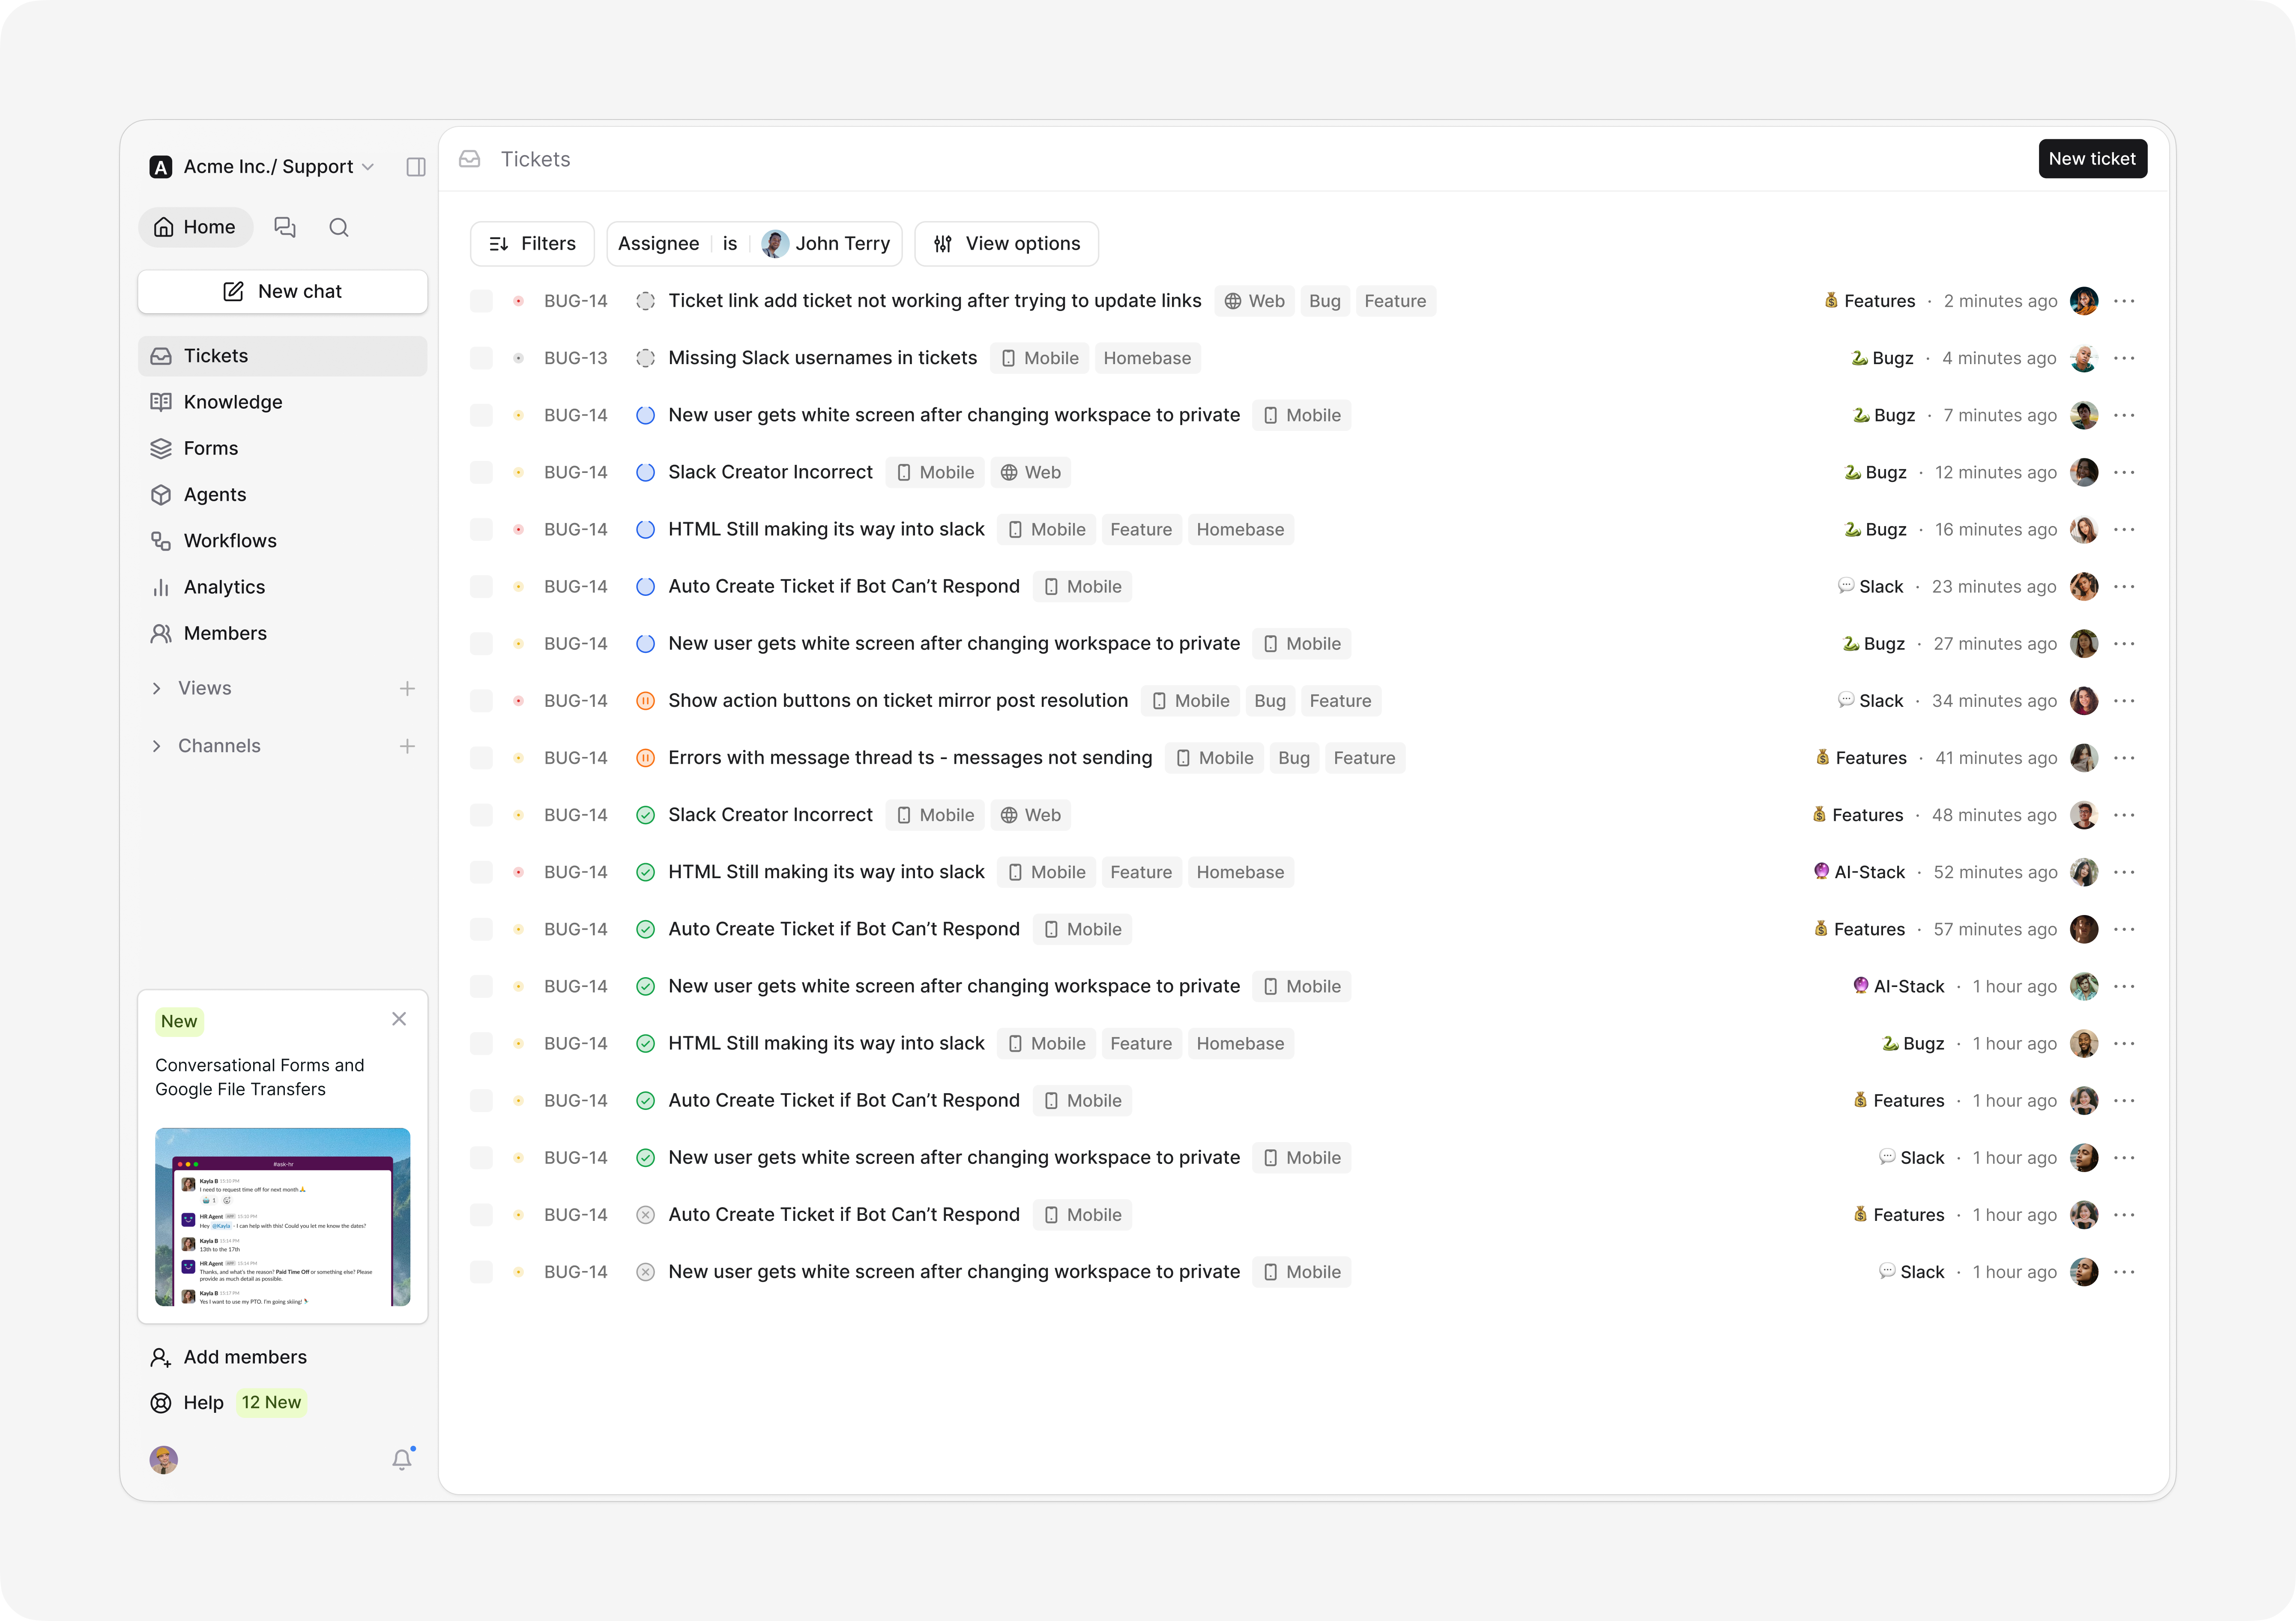
Task: Click done status icon of 48 minutes ago ticket
Action: [646, 815]
